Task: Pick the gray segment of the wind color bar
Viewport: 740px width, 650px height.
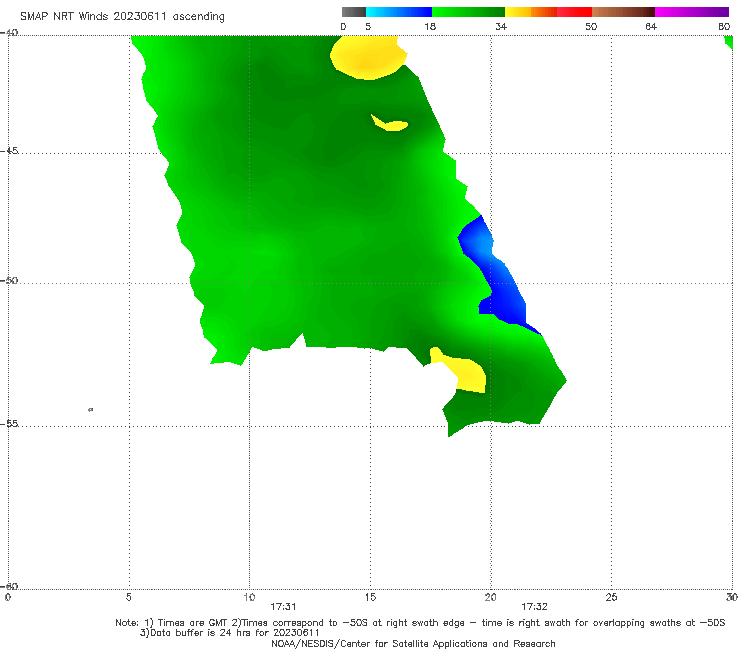Action: tap(354, 12)
